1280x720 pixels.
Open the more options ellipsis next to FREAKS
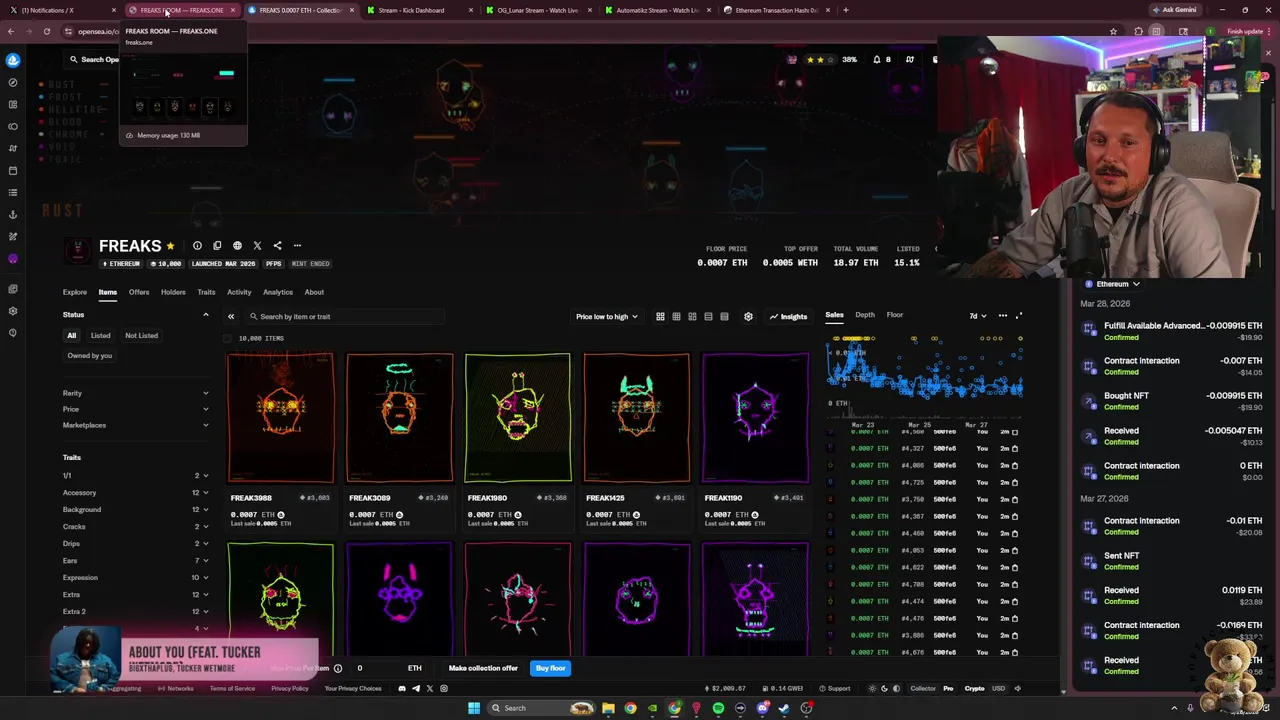pos(297,246)
